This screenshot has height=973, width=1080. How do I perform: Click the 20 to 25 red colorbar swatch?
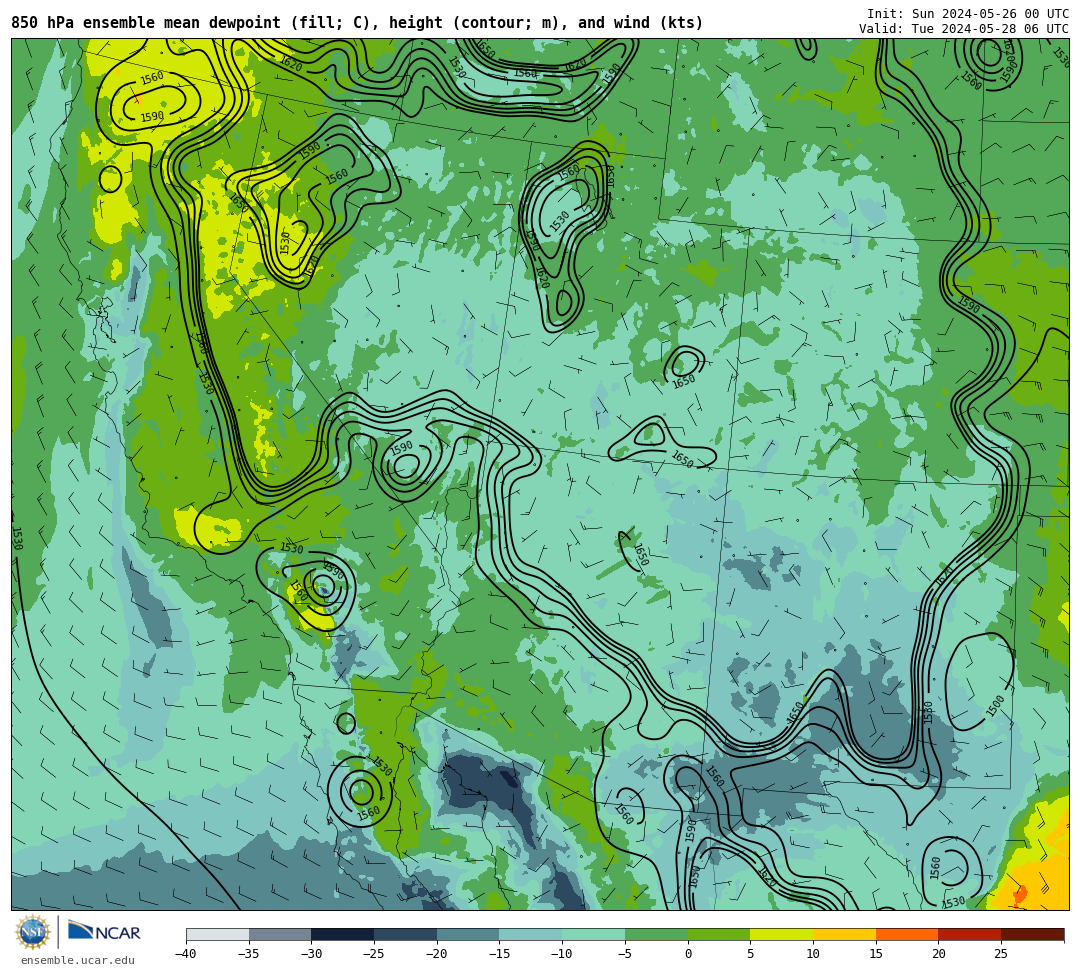pos(970,934)
